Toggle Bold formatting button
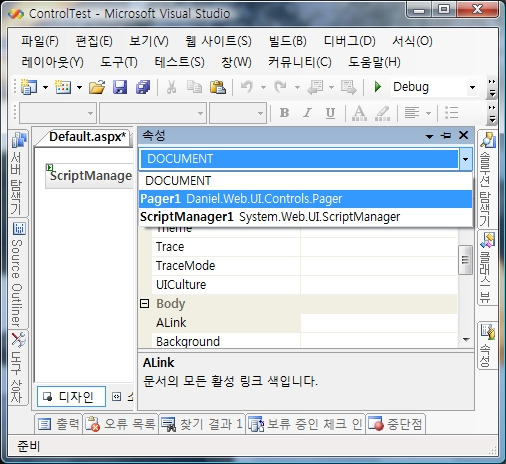Viewport: 506px width, 464px height. coord(284,113)
